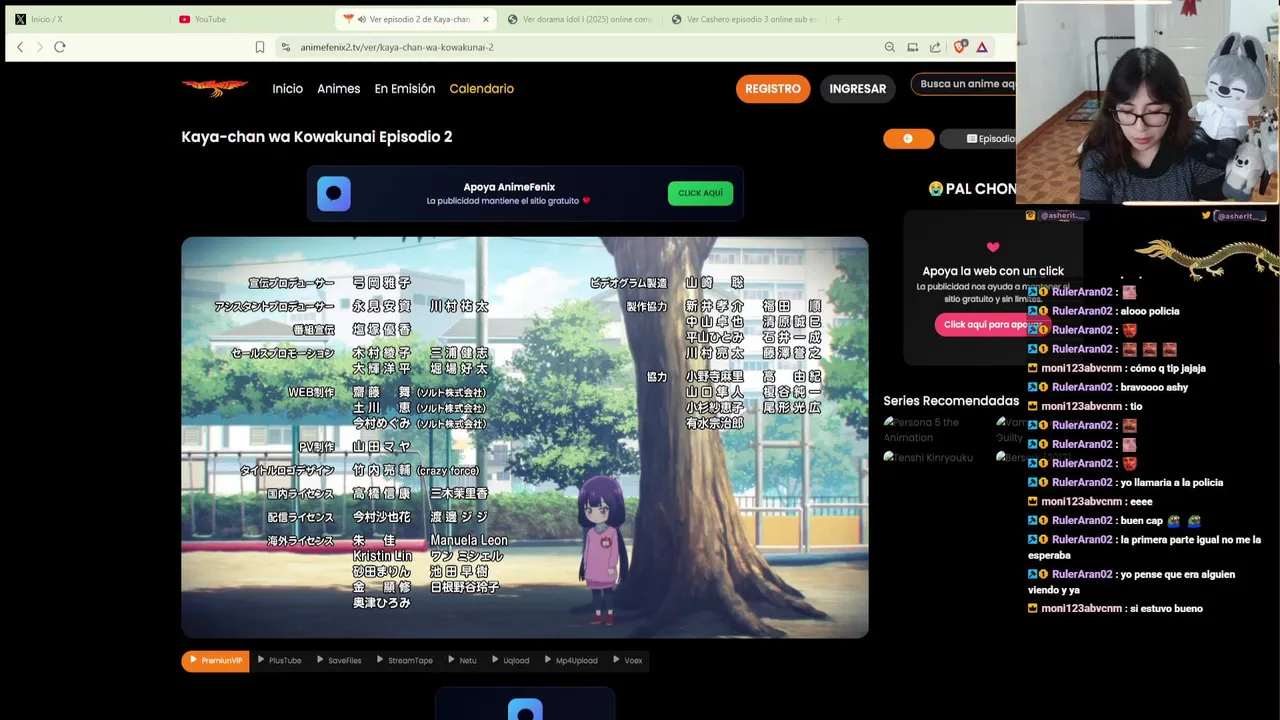The width and height of the screenshot is (1280, 720).
Task: Click the INGRESAR login button
Action: click(x=857, y=89)
